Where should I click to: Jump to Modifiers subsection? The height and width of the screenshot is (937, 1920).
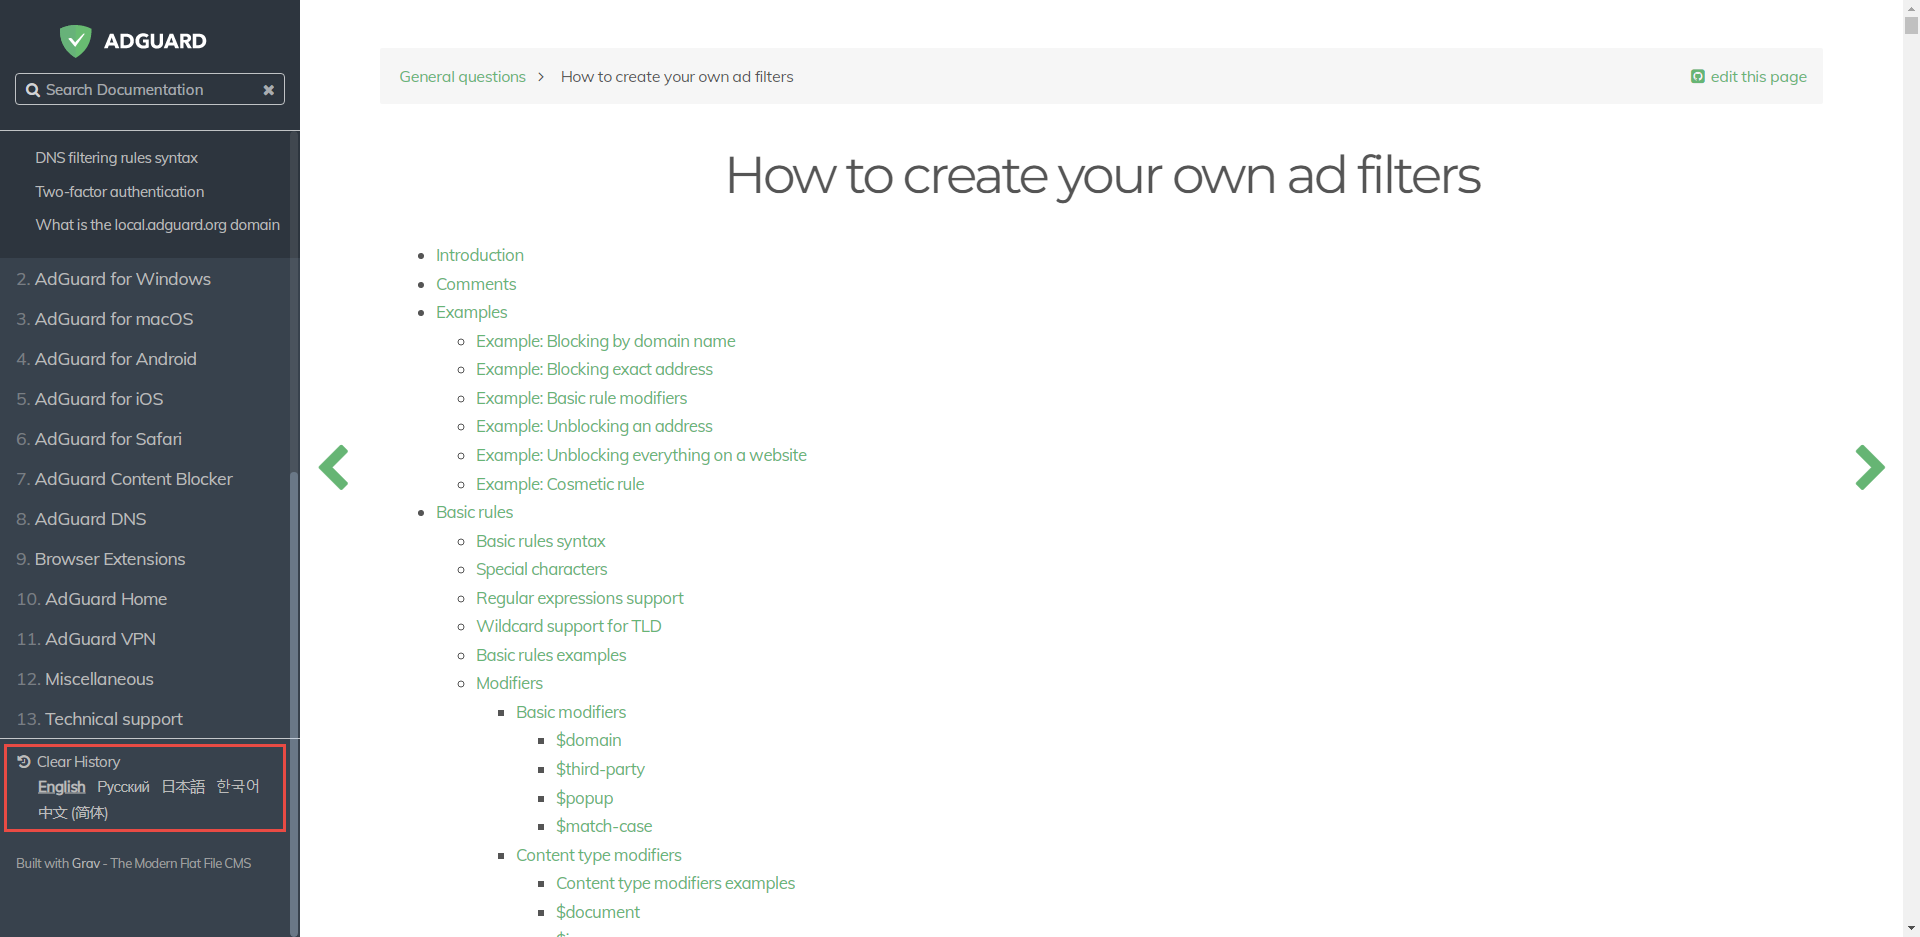pyautogui.click(x=509, y=683)
